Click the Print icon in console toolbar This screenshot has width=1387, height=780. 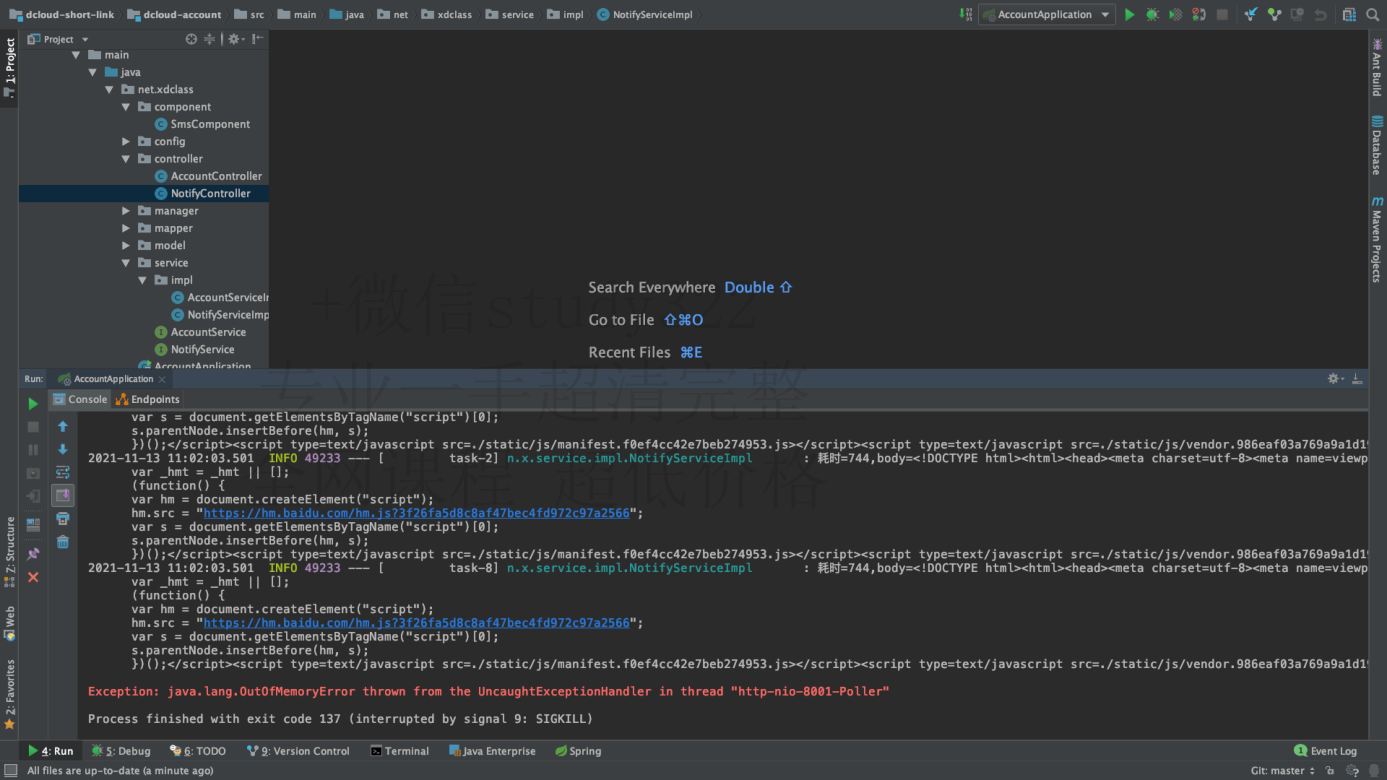(63, 519)
